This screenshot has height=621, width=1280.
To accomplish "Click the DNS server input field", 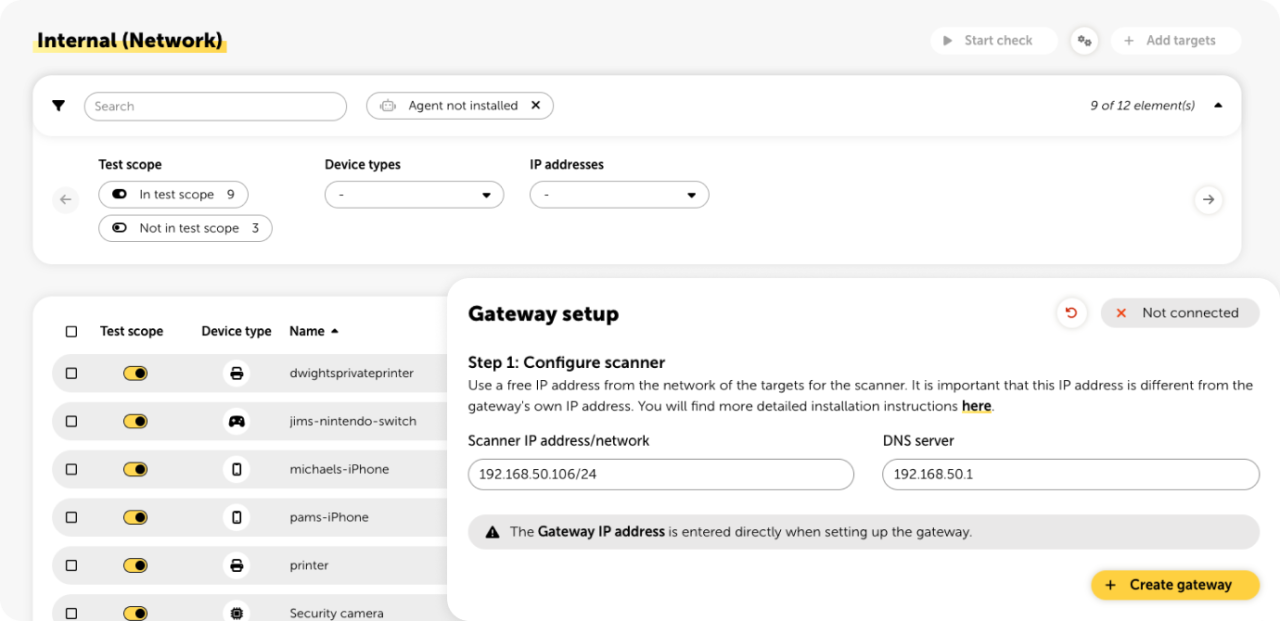I will (1071, 474).
